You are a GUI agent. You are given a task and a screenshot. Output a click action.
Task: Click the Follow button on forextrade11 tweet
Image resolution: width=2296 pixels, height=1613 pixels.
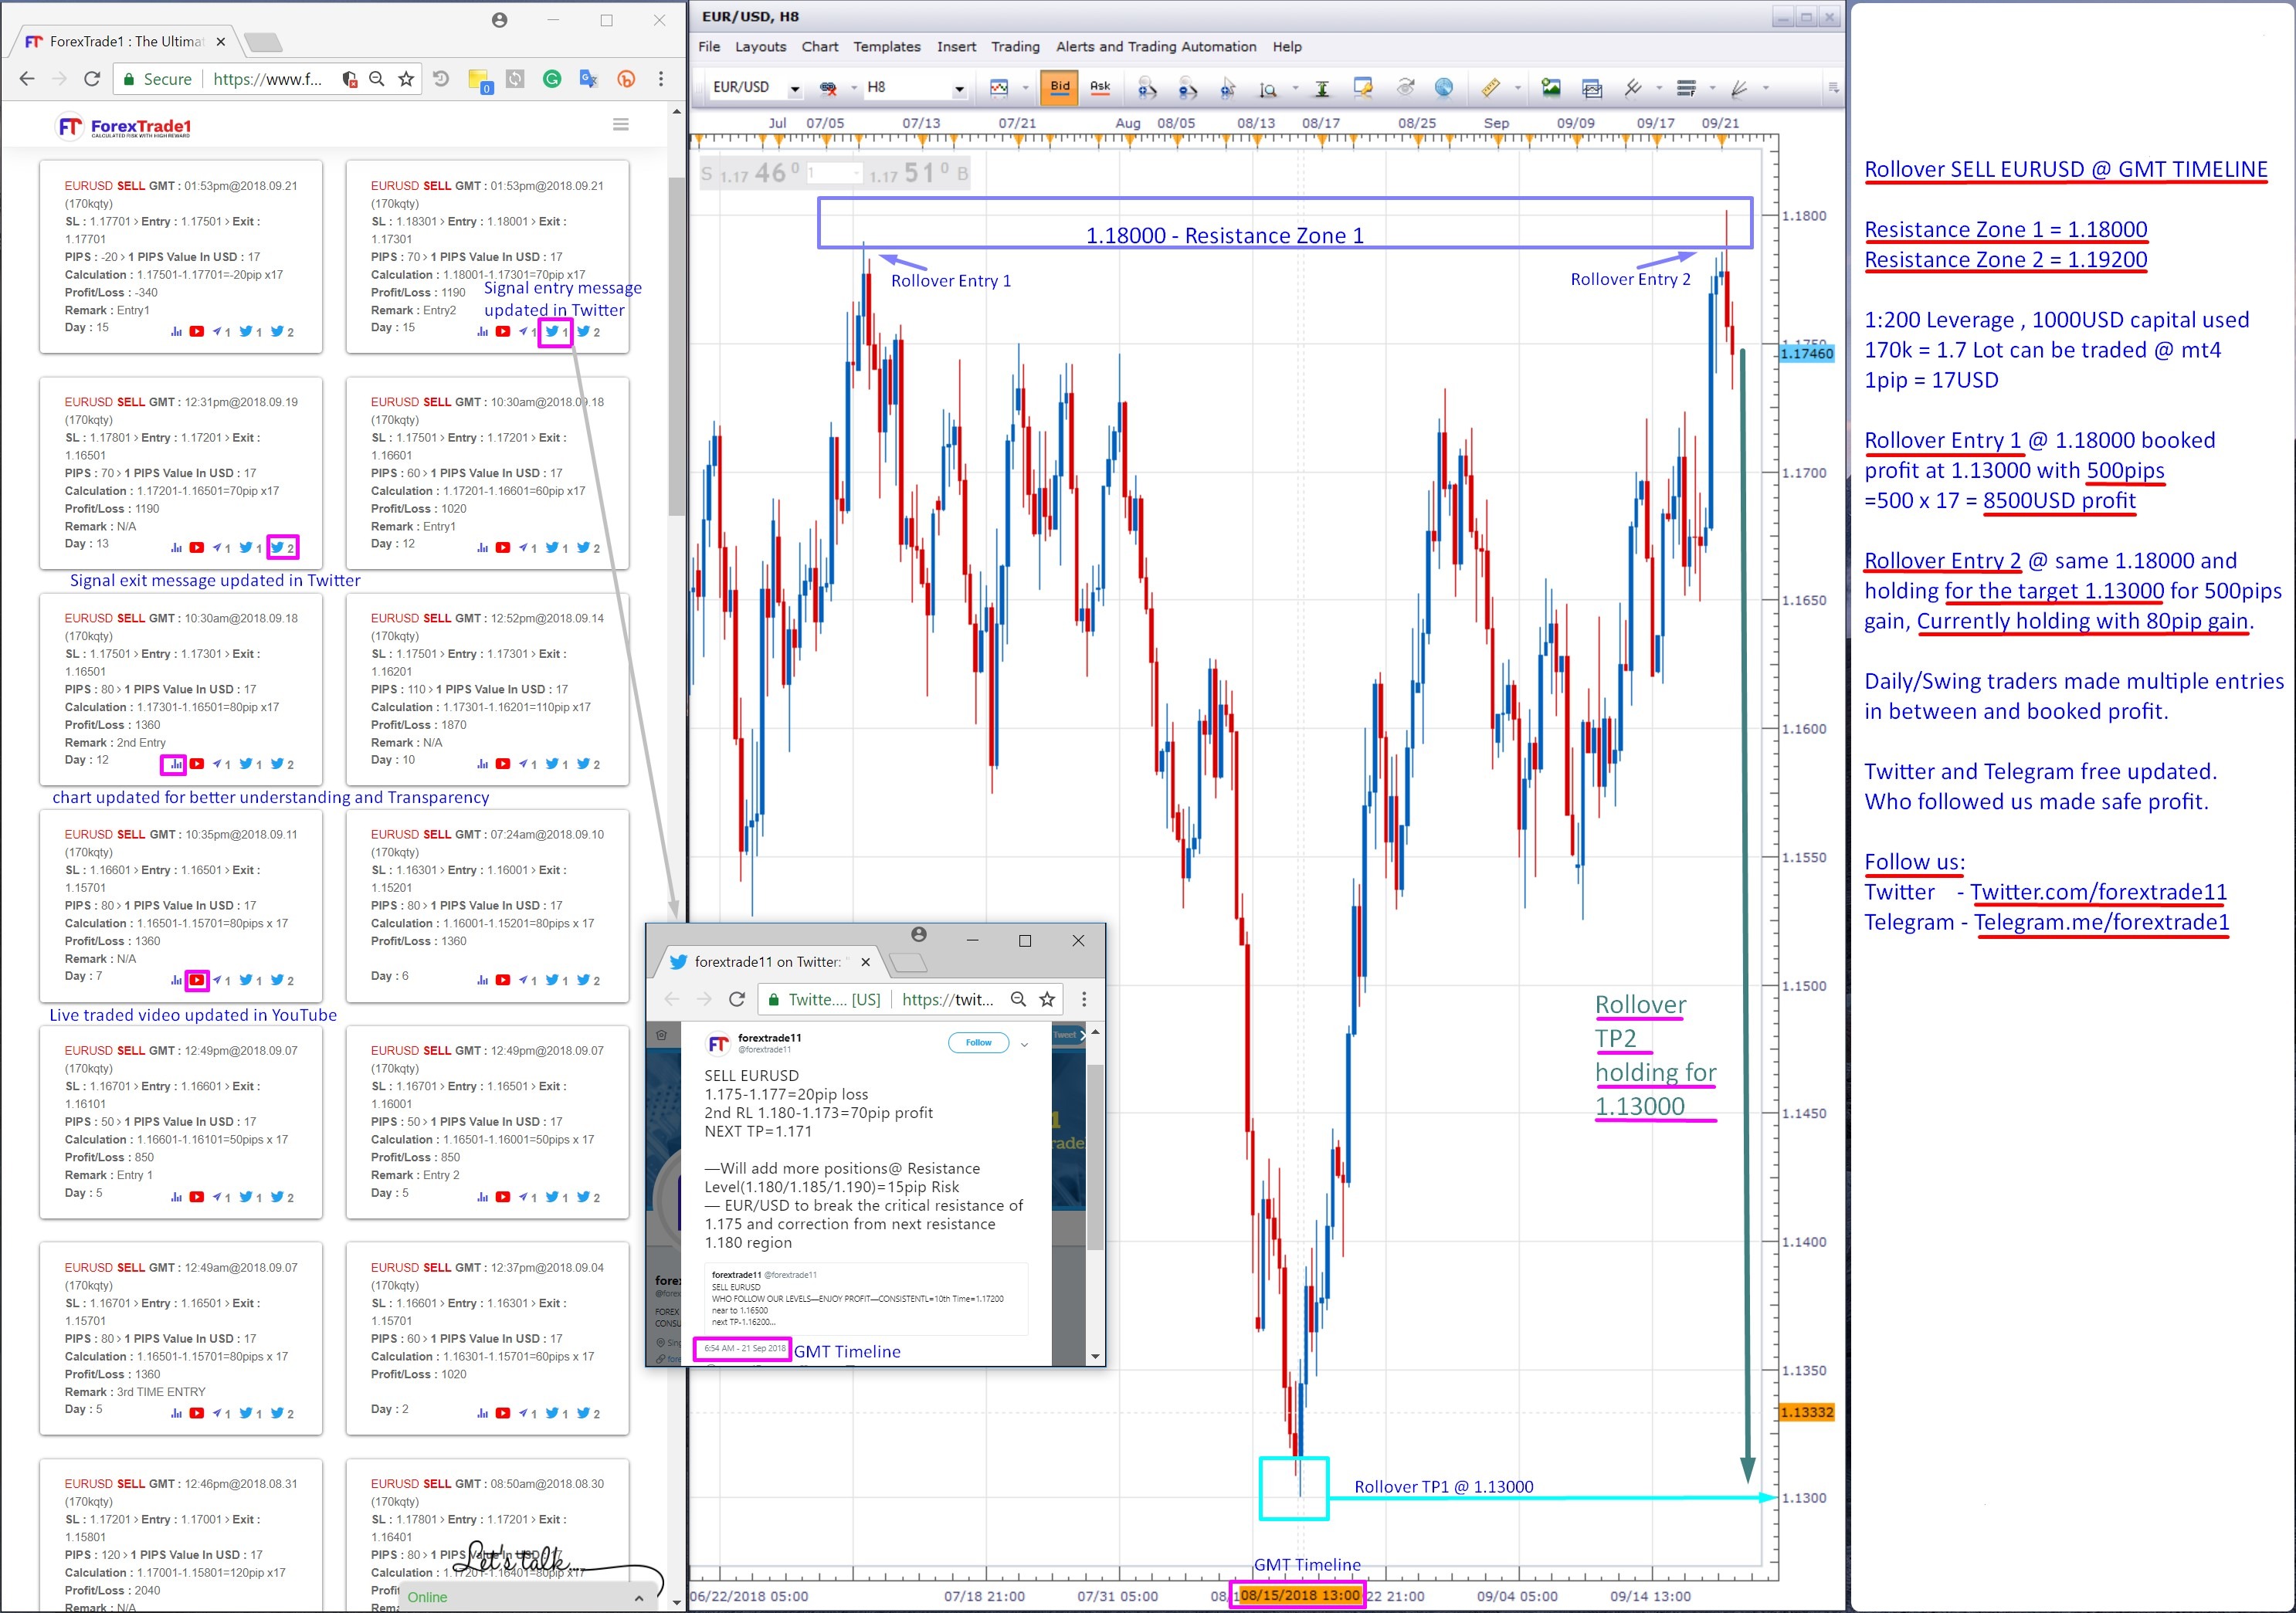point(978,1043)
